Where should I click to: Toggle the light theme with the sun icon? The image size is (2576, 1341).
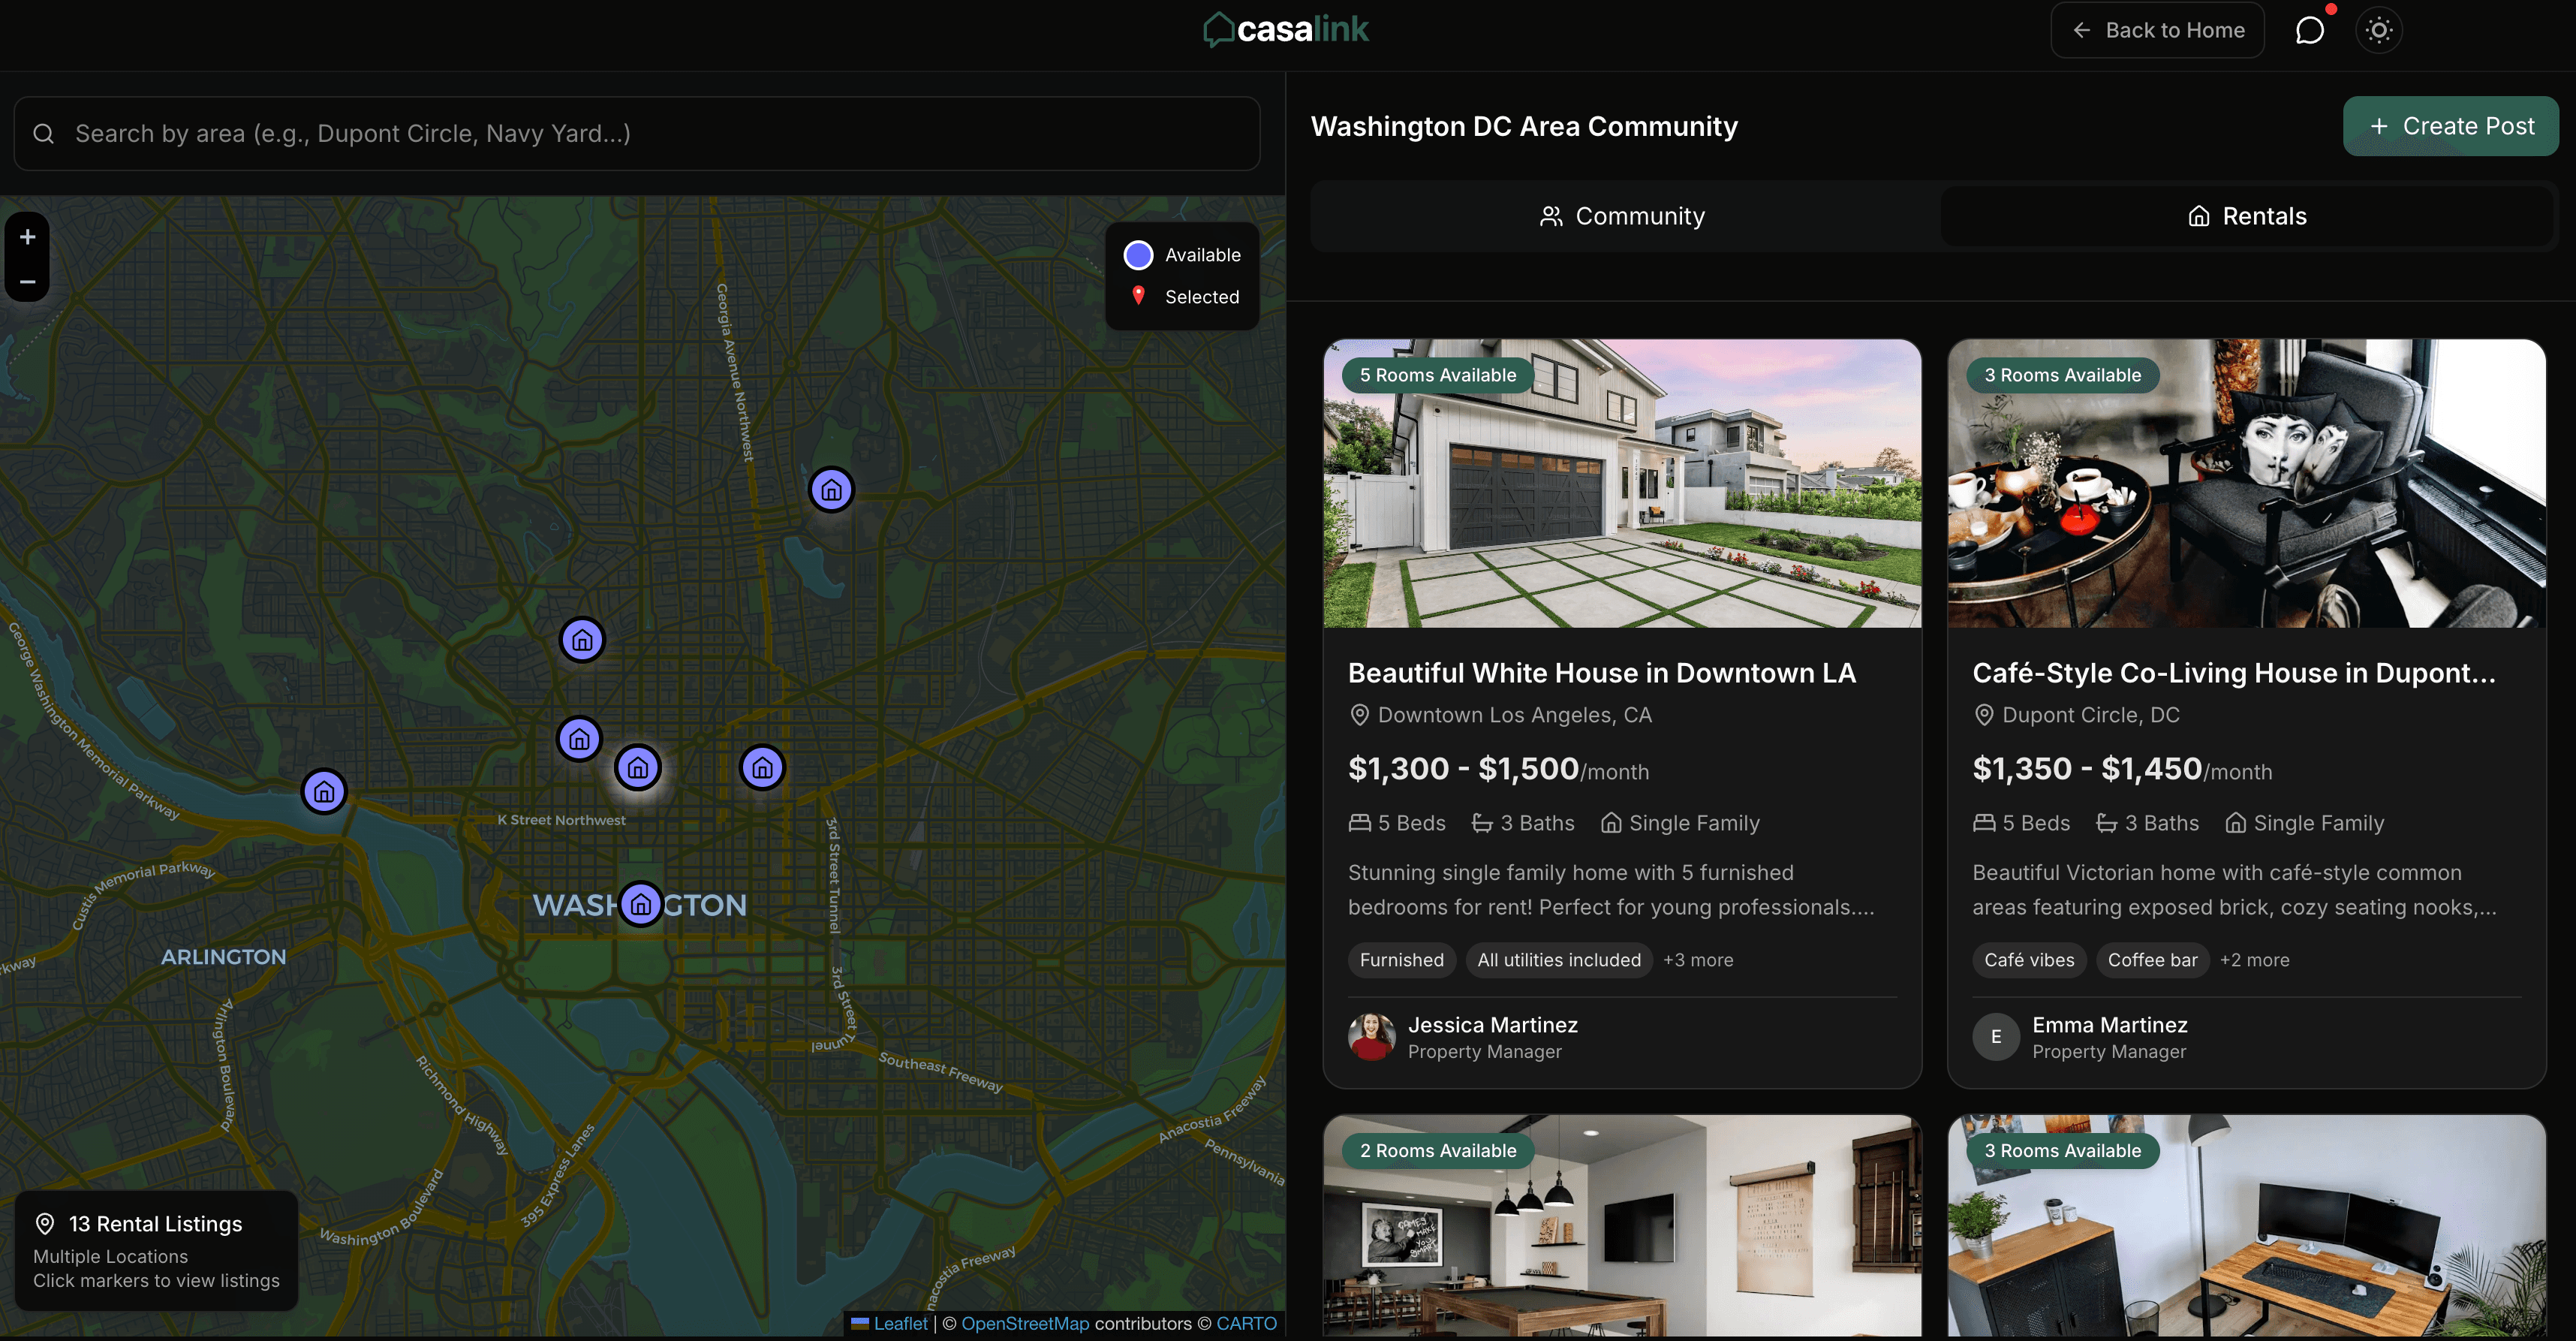coord(2379,30)
